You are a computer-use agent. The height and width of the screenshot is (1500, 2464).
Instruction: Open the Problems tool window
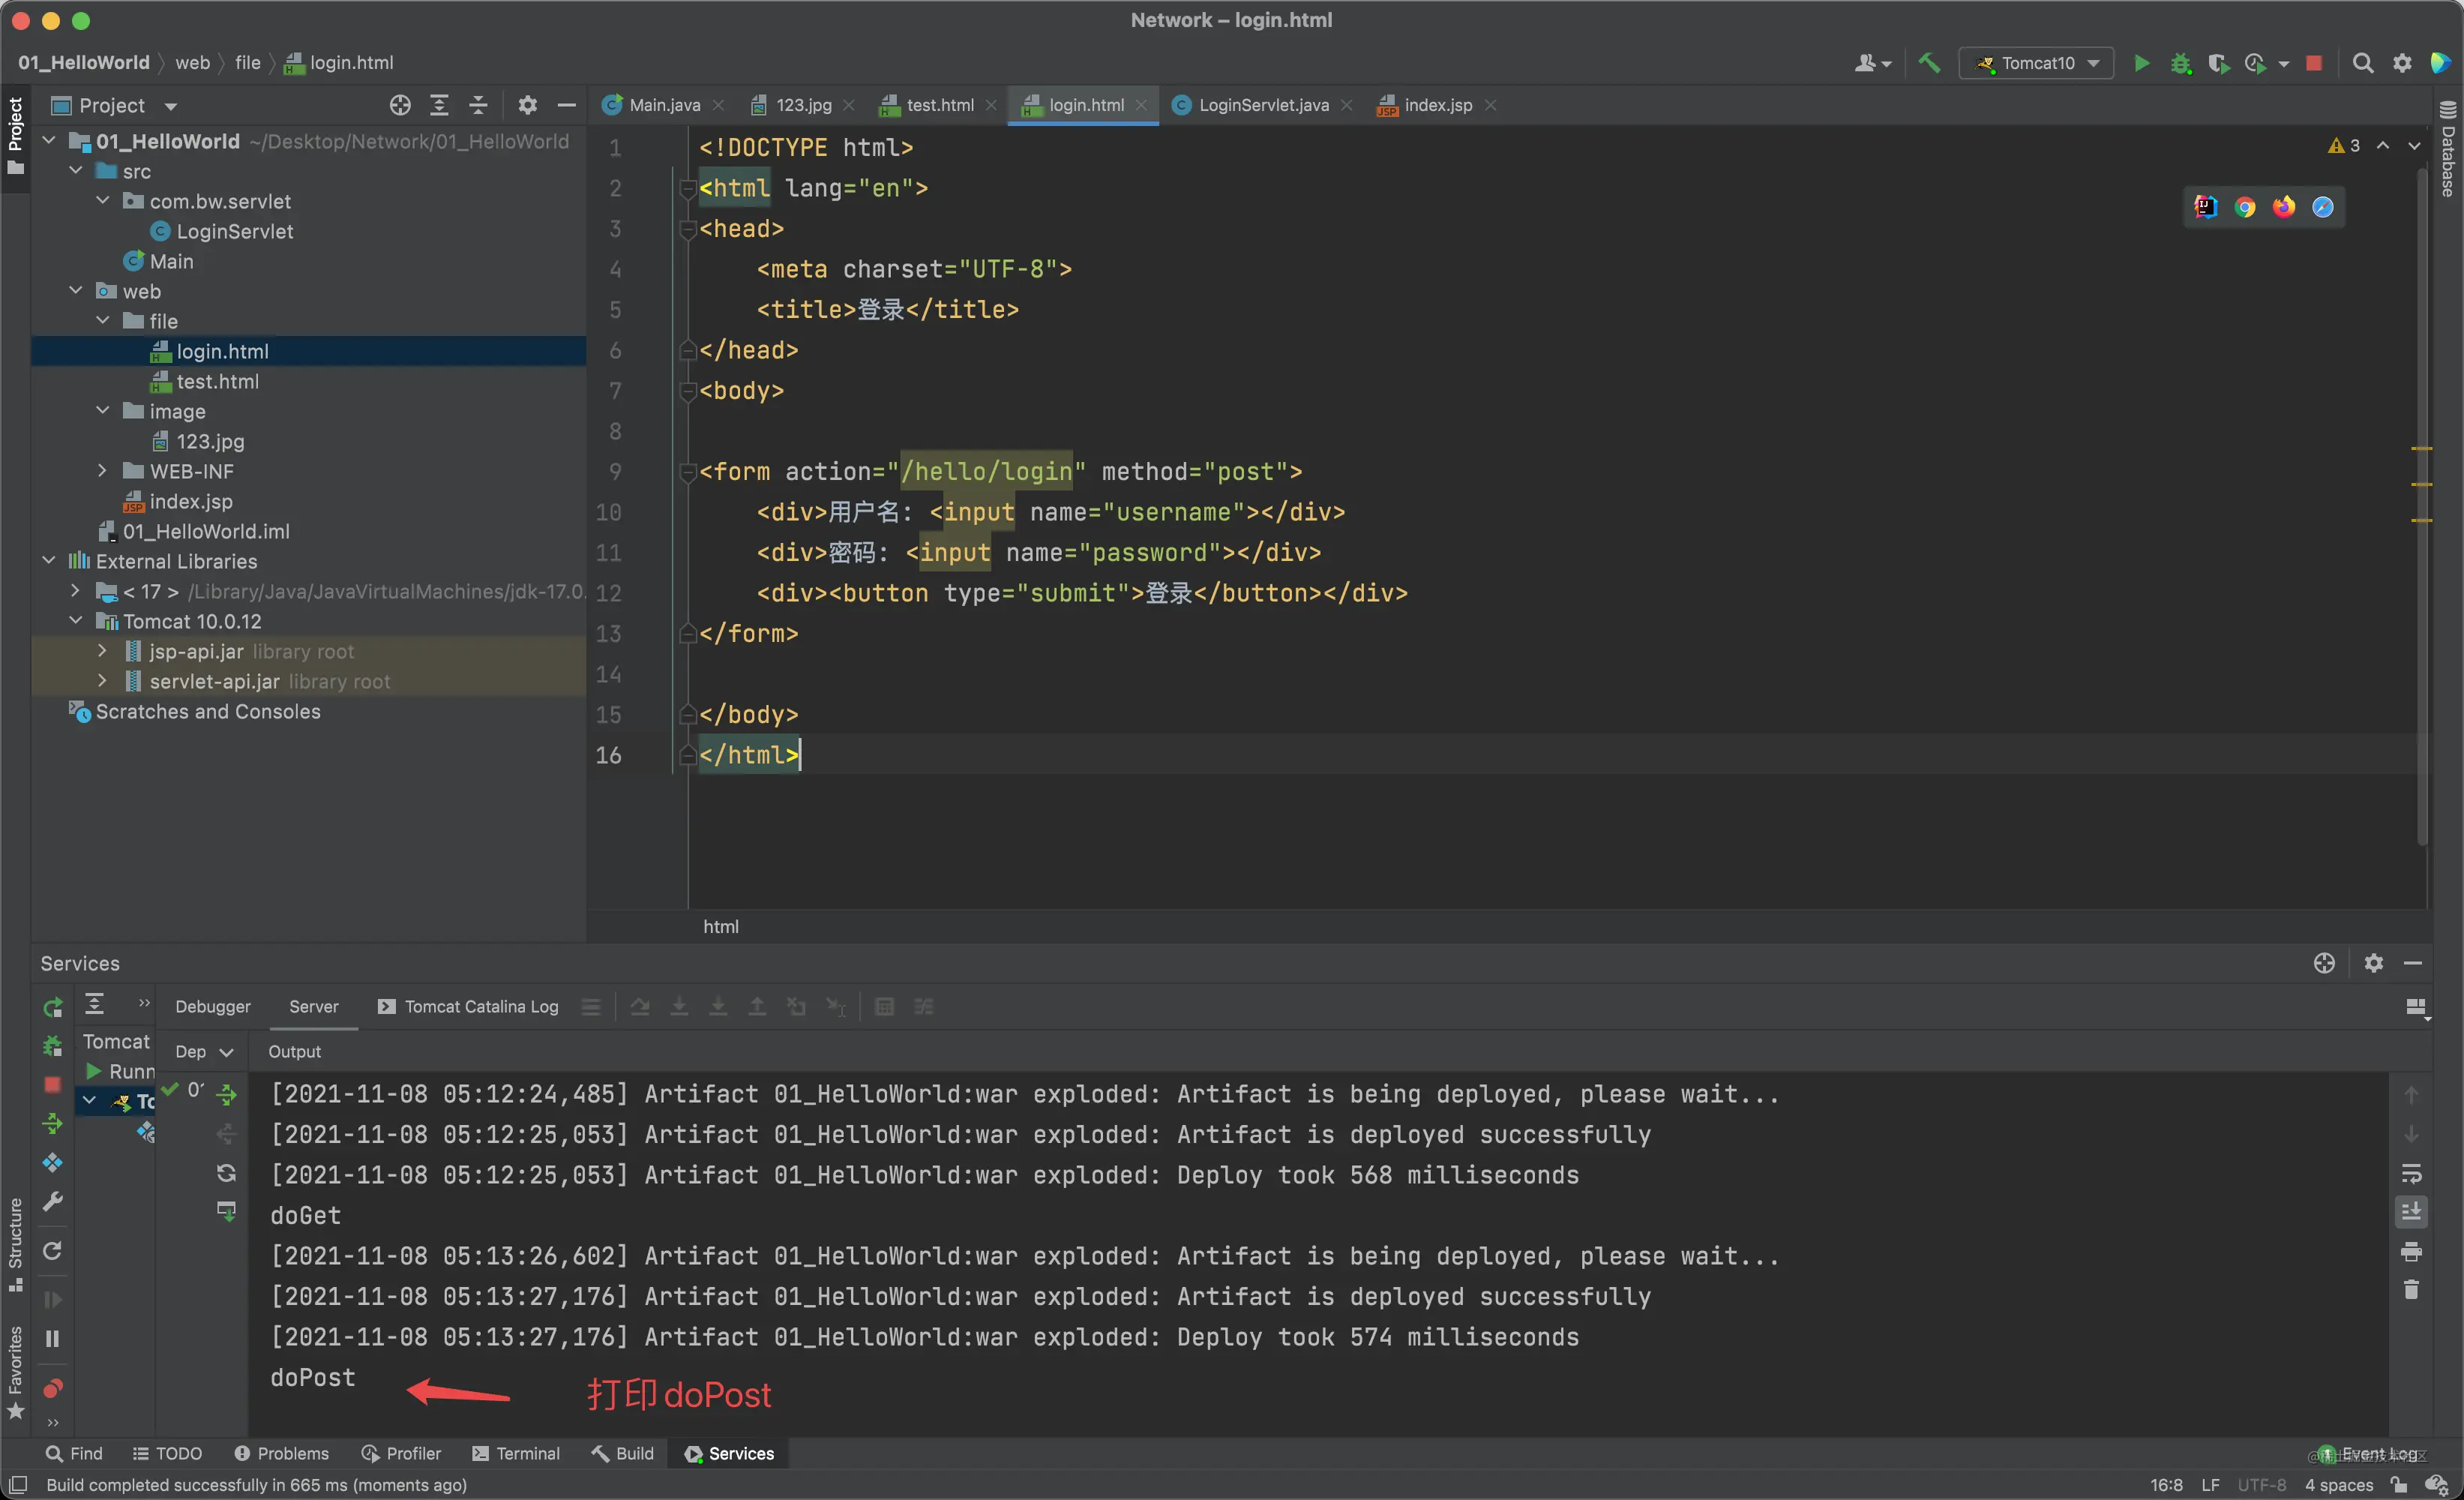281,1454
